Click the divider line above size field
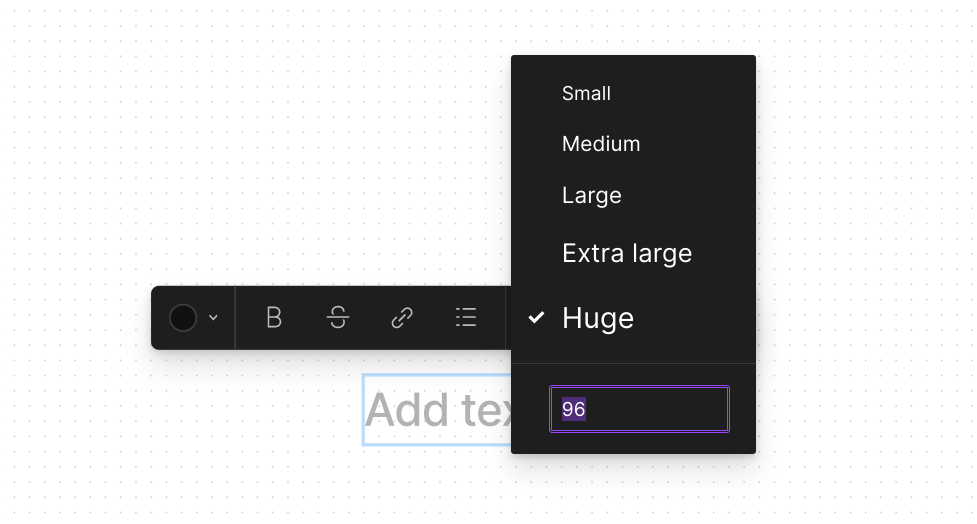Image resolution: width=977 pixels, height=524 pixels. [x=633, y=363]
